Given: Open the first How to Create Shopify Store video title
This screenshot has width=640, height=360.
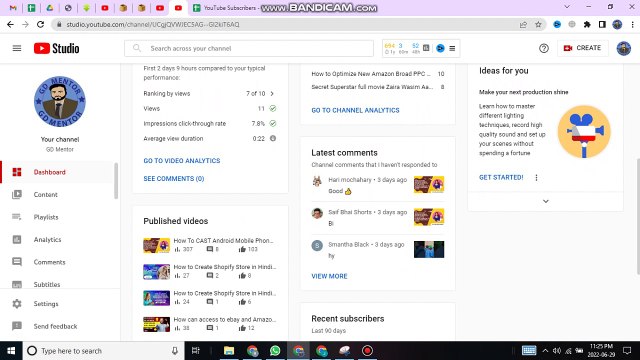Looking at the screenshot, I should (x=224, y=267).
